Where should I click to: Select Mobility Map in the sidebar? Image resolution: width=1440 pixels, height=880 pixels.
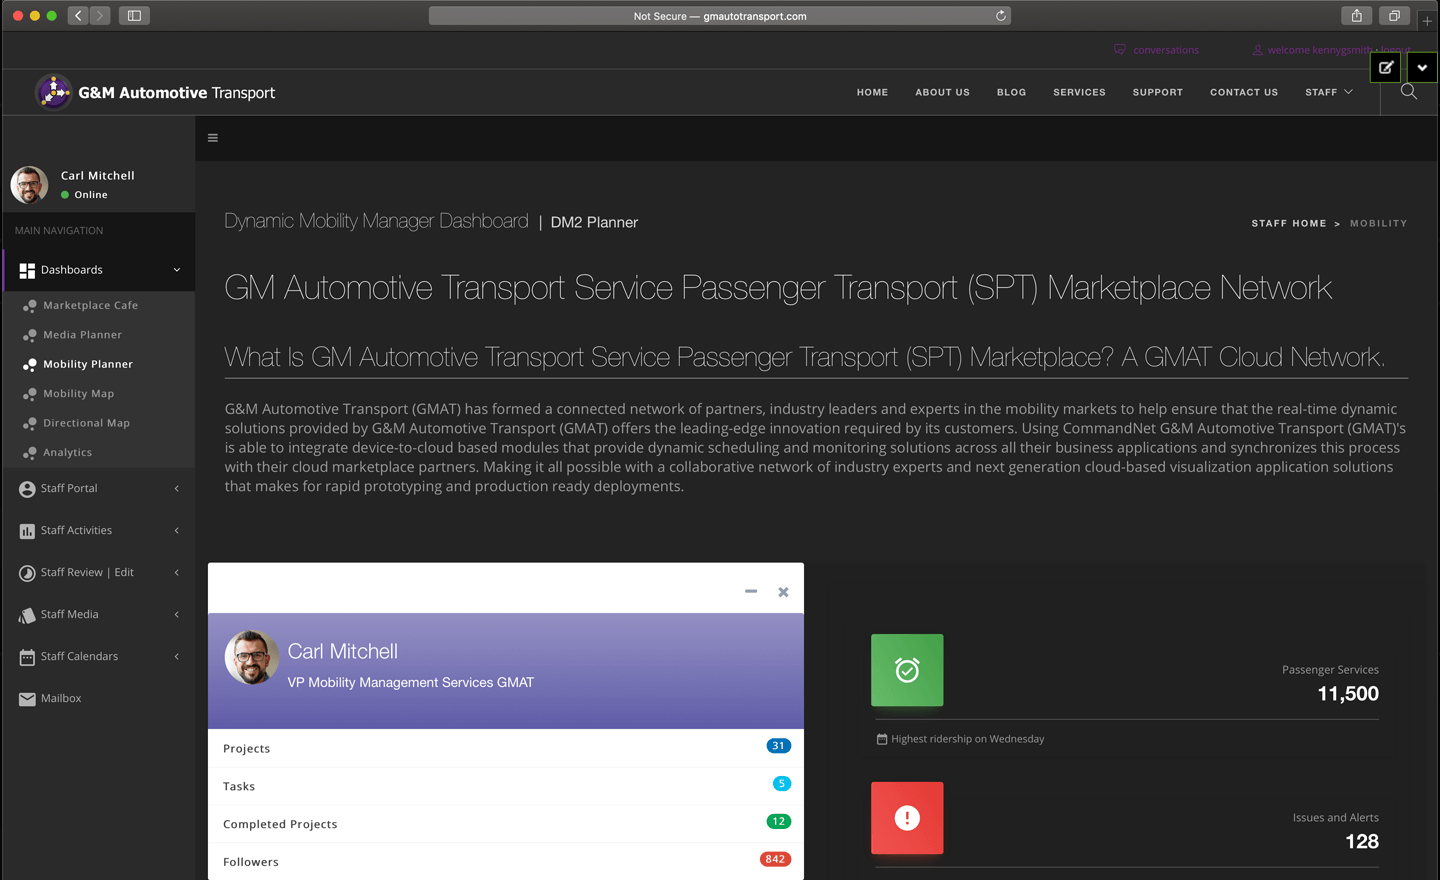click(78, 394)
